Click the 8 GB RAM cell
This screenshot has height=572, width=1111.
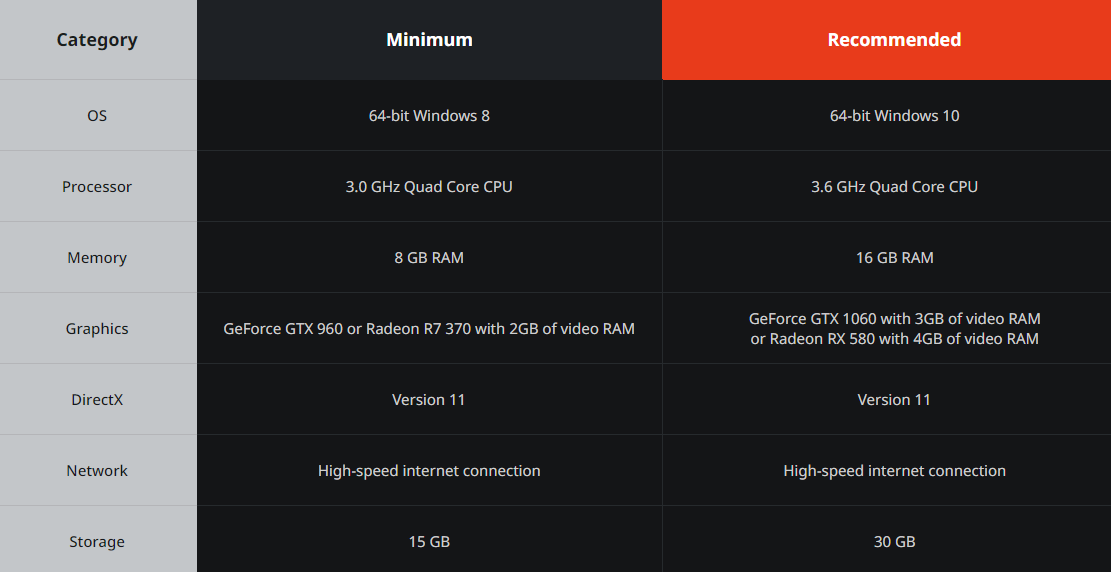[429, 258]
